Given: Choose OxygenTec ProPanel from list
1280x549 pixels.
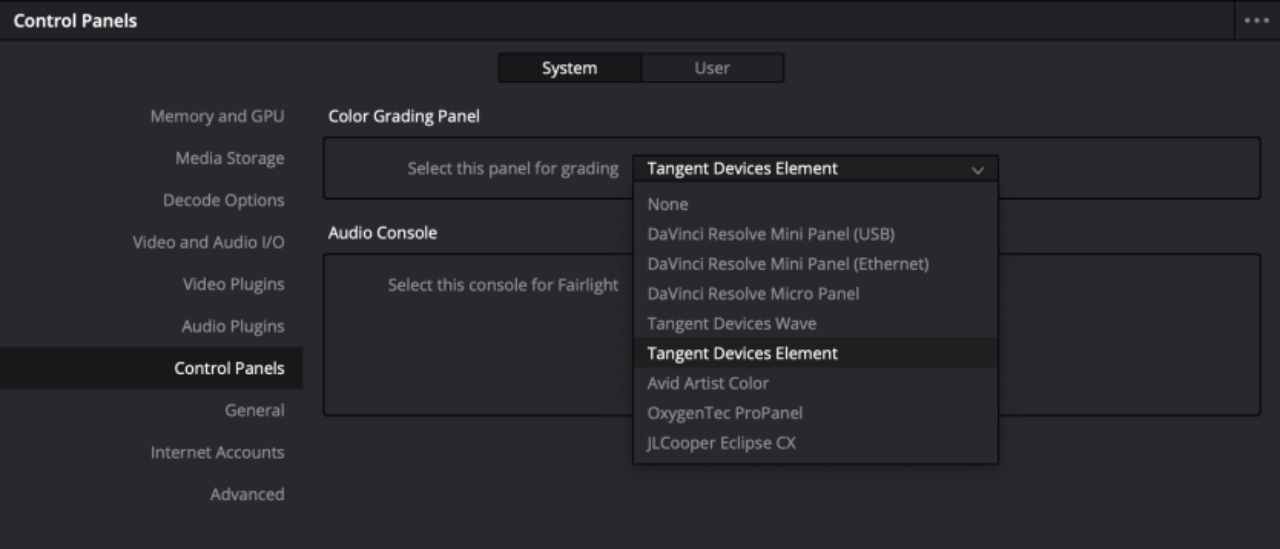Looking at the screenshot, I should pos(724,413).
